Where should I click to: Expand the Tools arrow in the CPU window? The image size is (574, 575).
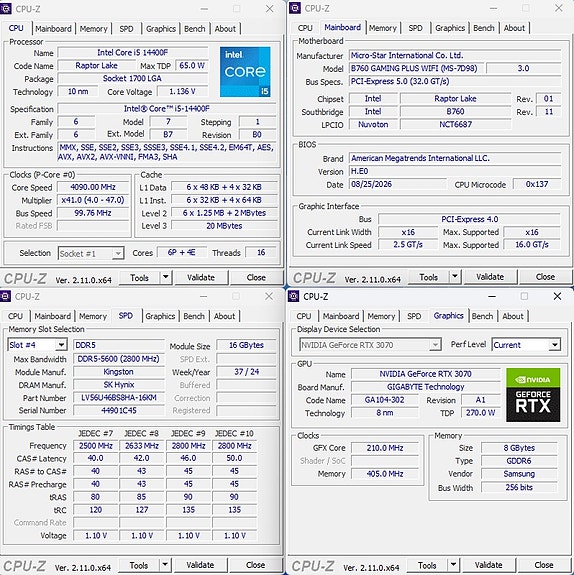coord(166,277)
